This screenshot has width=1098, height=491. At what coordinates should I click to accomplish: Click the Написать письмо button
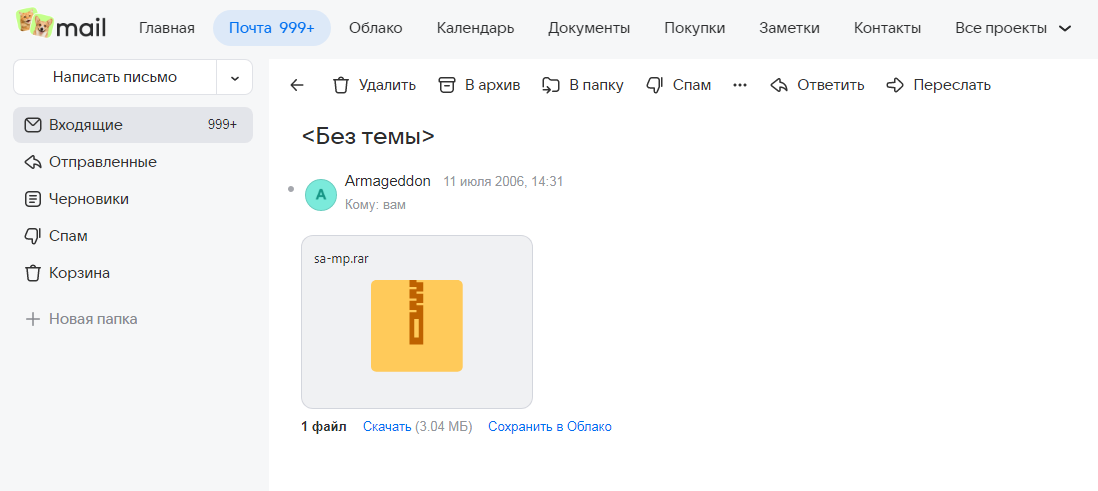tap(115, 77)
